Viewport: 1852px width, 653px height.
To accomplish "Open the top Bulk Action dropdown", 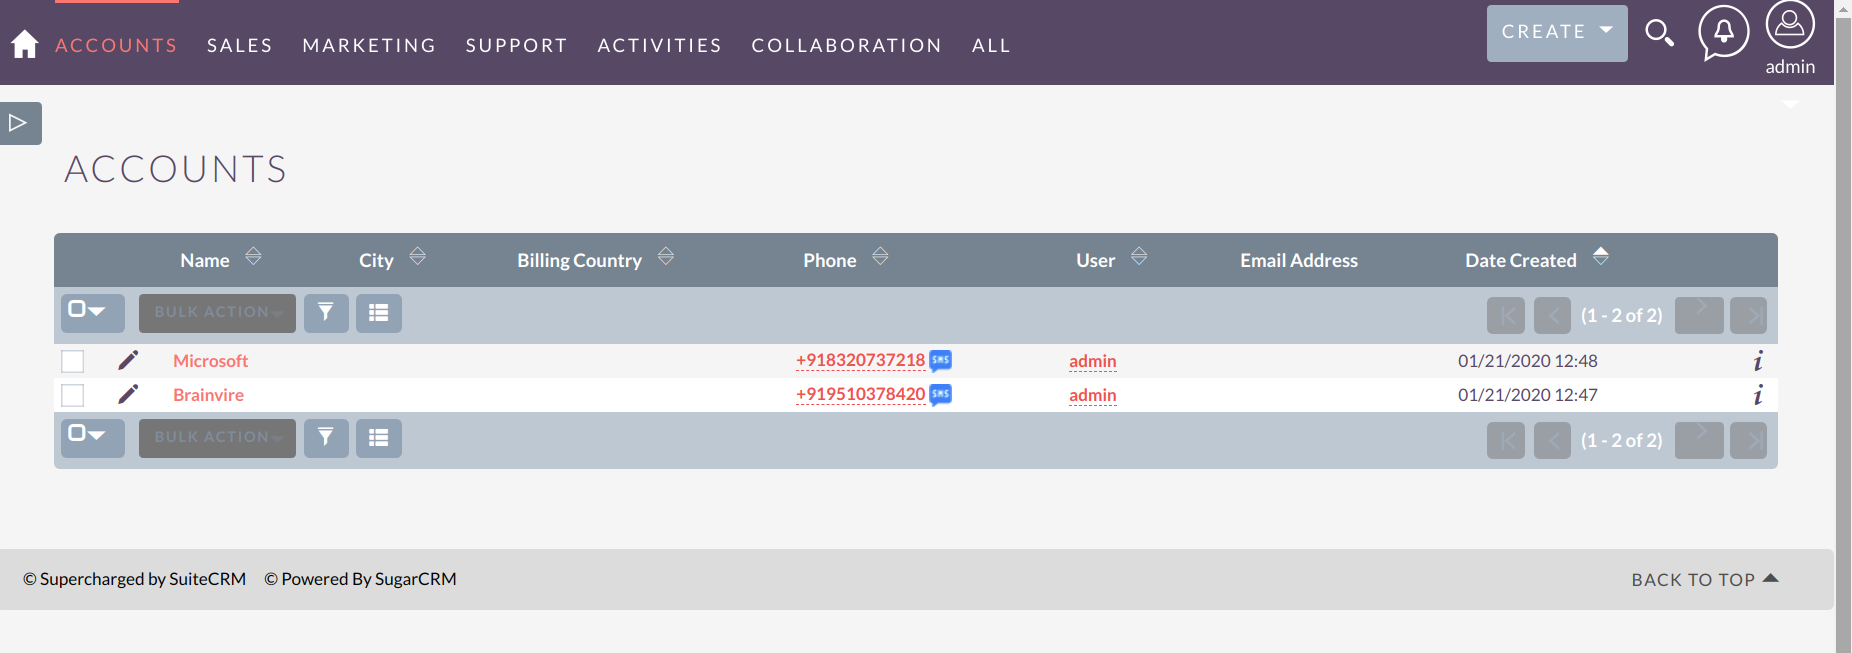I will click(x=217, y=313).
